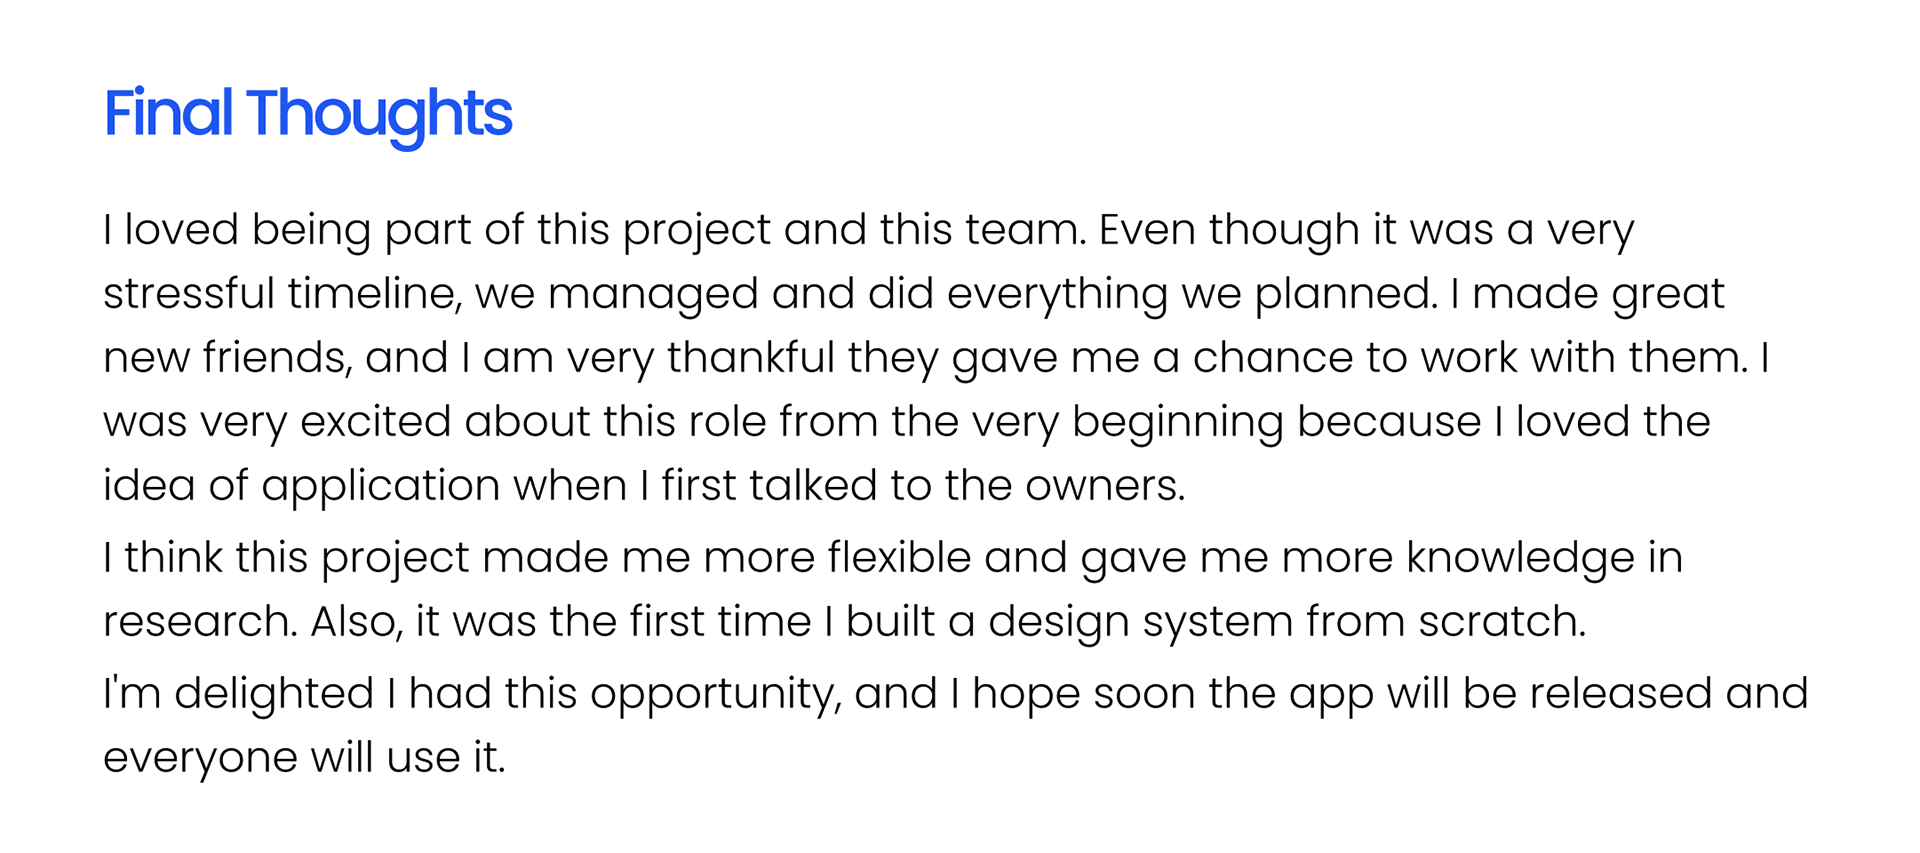The image size is (1920, 853).
Task: Click the word "friends," in the text
Action: point(277,358)
